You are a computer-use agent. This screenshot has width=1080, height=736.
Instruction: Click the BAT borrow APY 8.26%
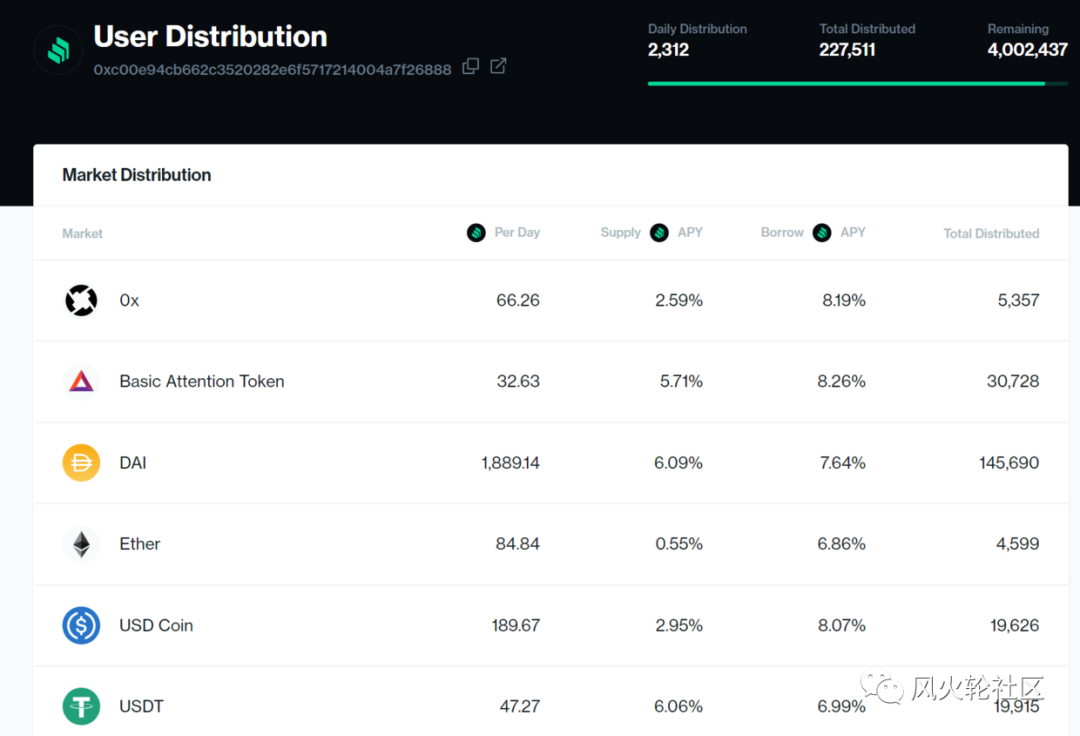click(x=841, y=381)
